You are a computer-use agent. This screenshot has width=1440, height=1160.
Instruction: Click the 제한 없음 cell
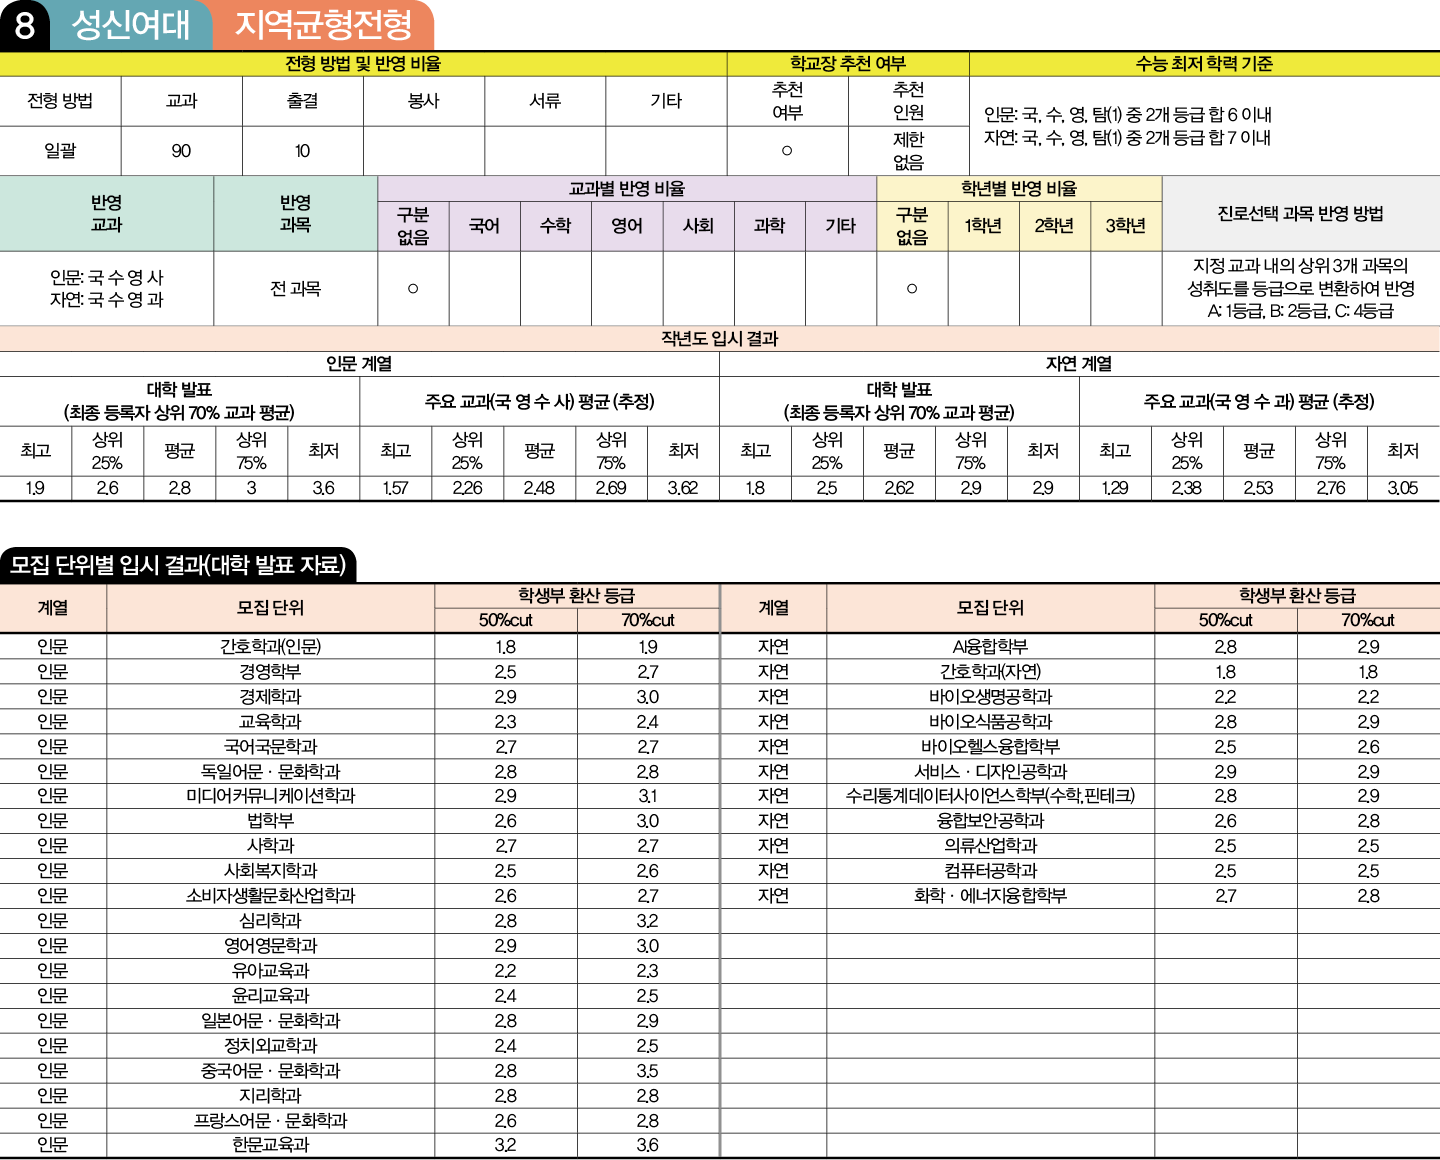point(908,151)
